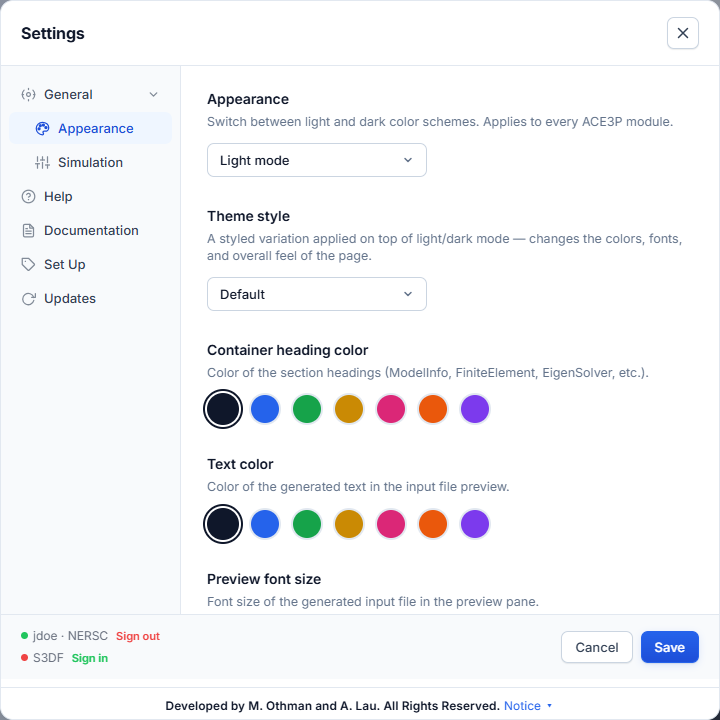Click the Help question mark icon
Screen dimensions: 720x720
coord(28,197)
